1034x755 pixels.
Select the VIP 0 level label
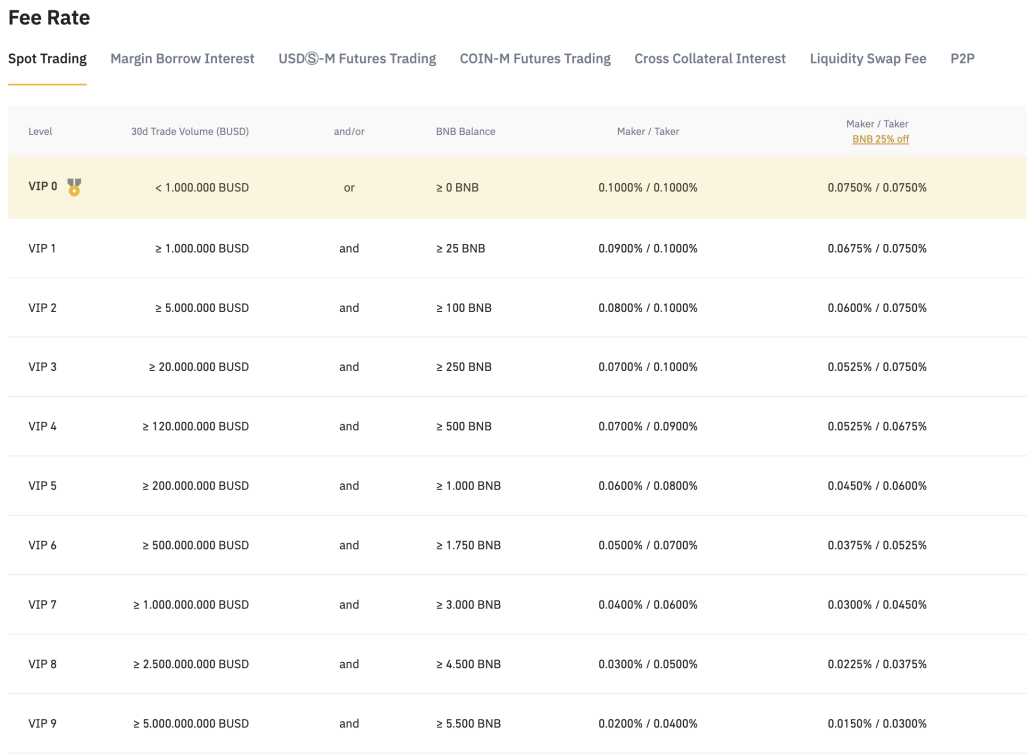43,187
